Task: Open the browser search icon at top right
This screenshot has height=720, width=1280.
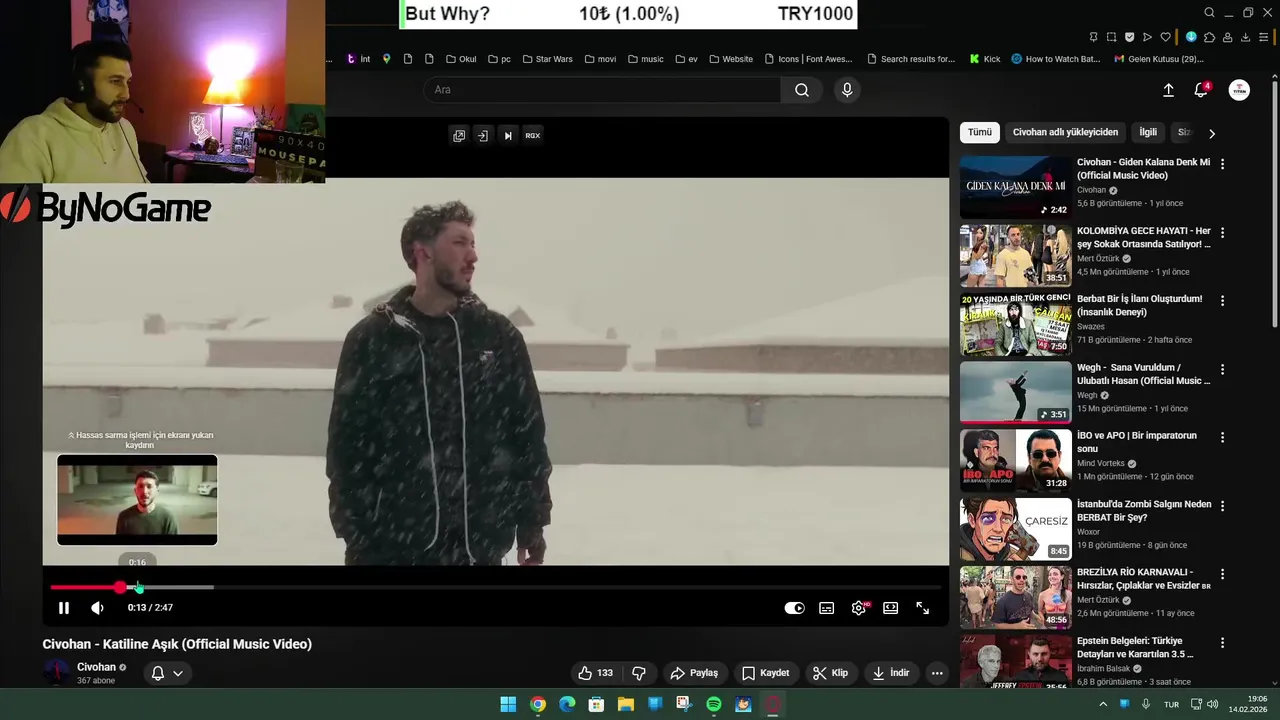Action: click(1210, 13)
